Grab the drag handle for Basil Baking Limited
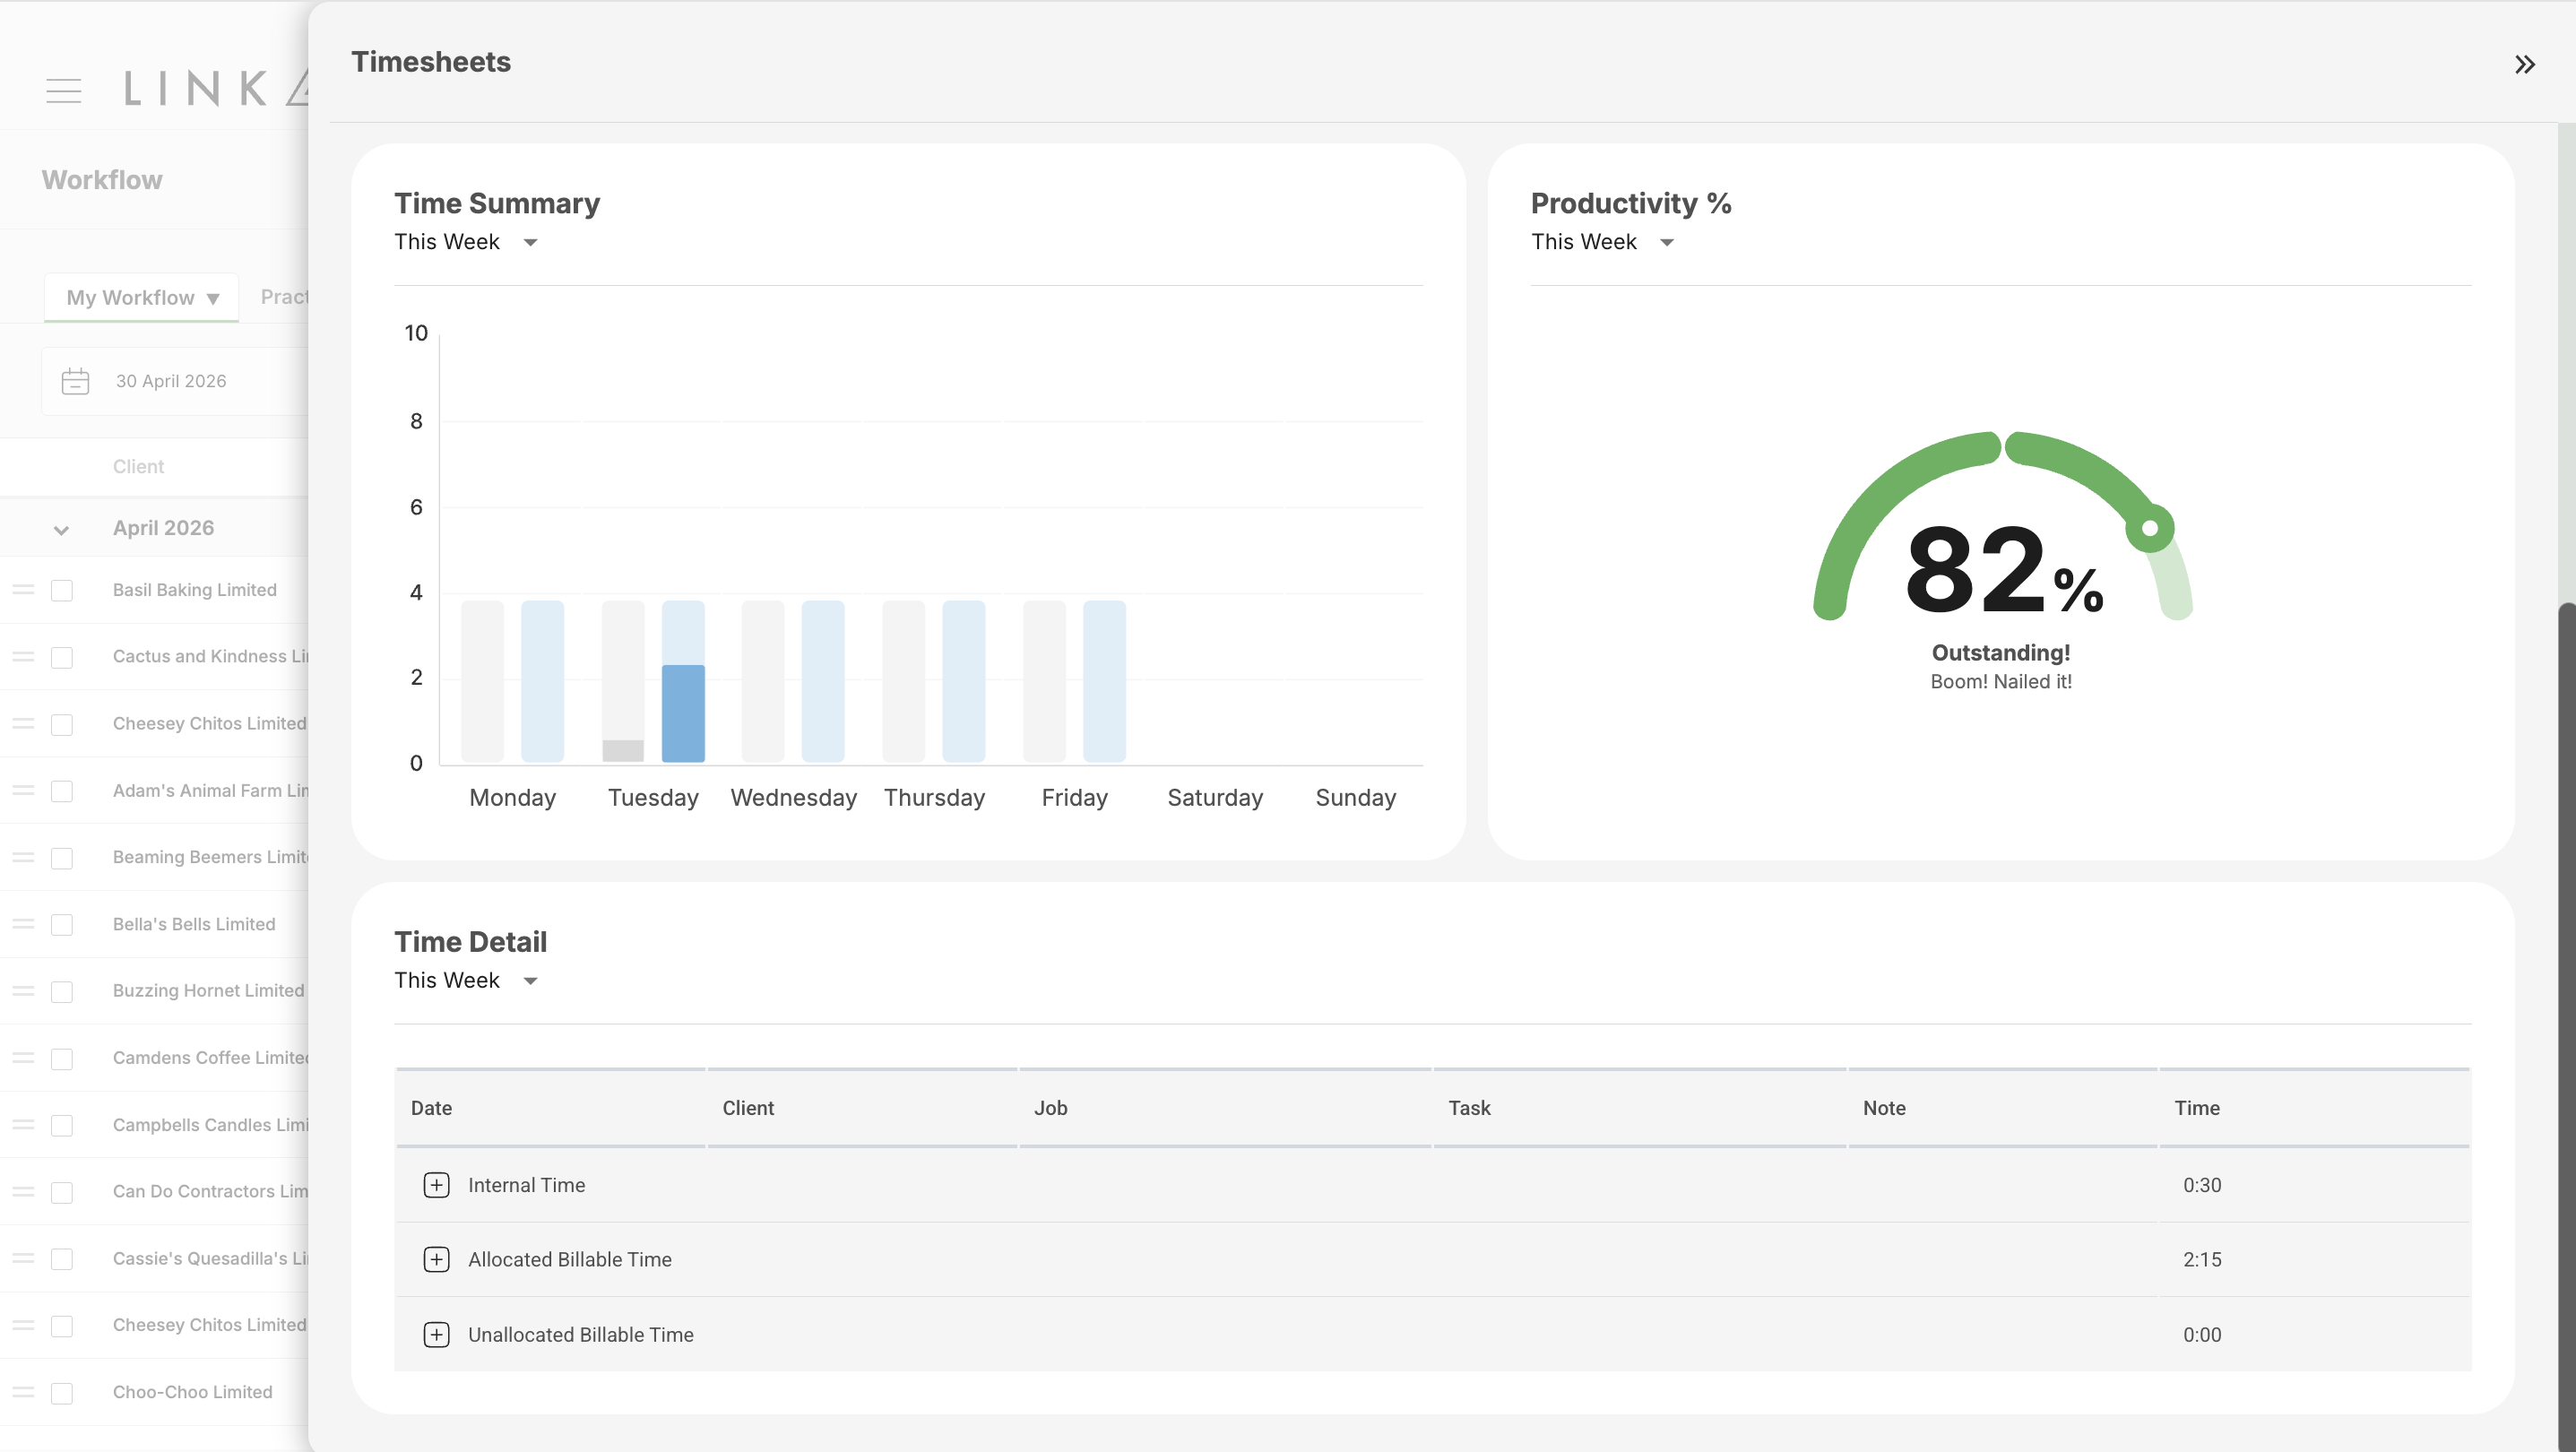This screenshot has width=2576, height=1452. point(23,590)
